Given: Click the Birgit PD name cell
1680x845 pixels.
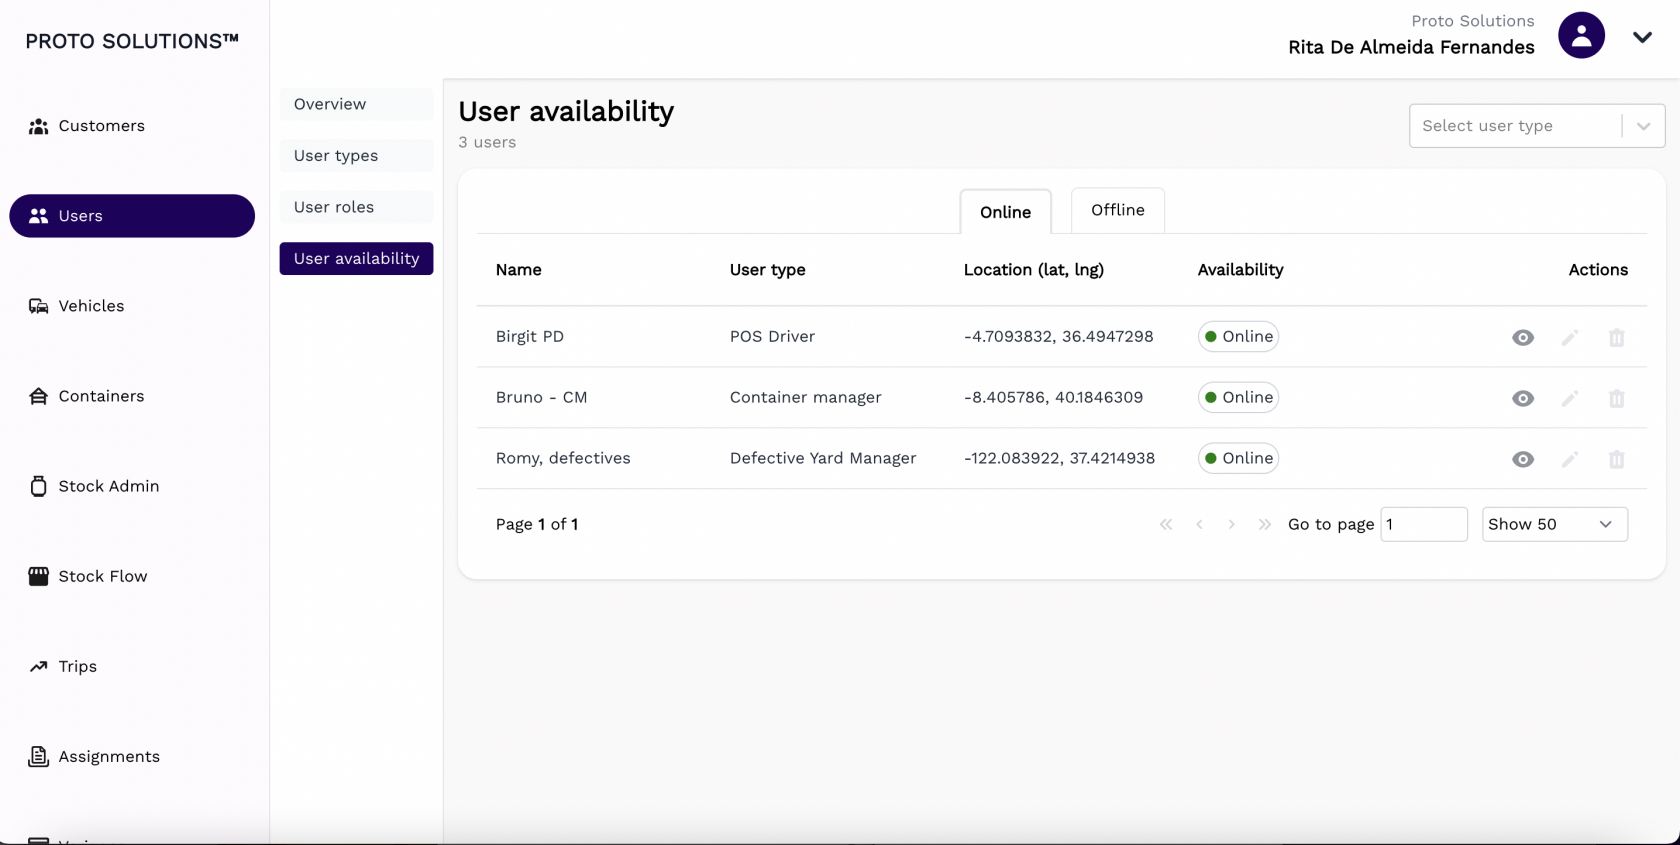Looking at the screenshot, I should pyautogui.click(x=529, y=337).
